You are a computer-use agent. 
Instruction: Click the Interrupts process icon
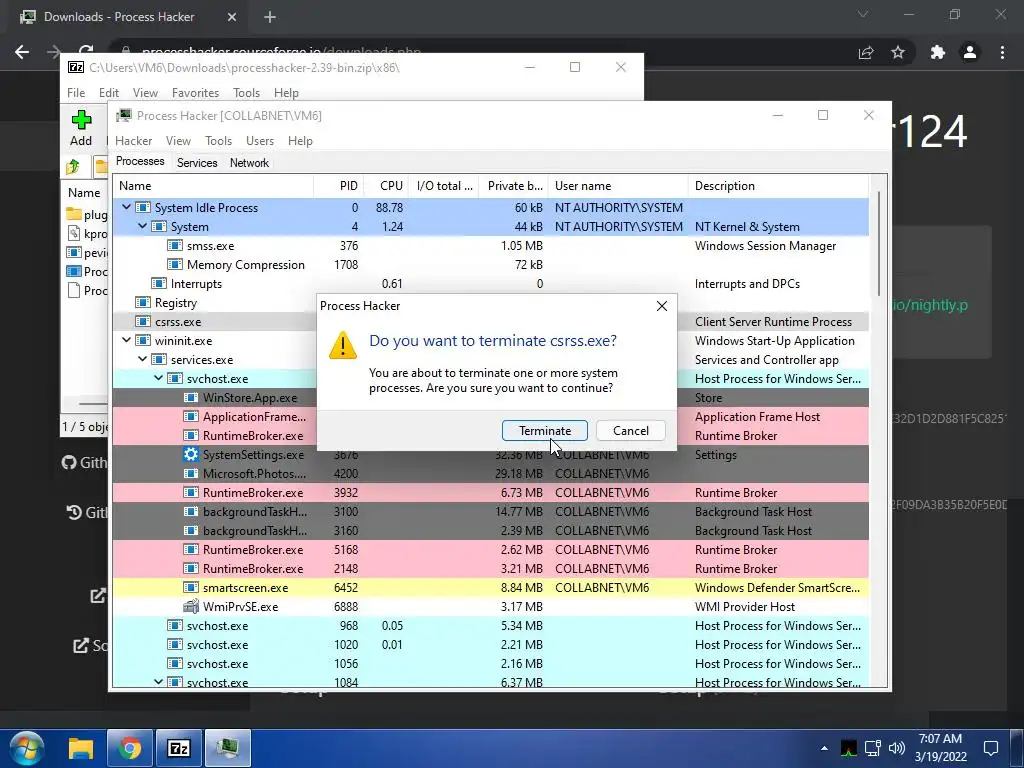click(159, 283)
